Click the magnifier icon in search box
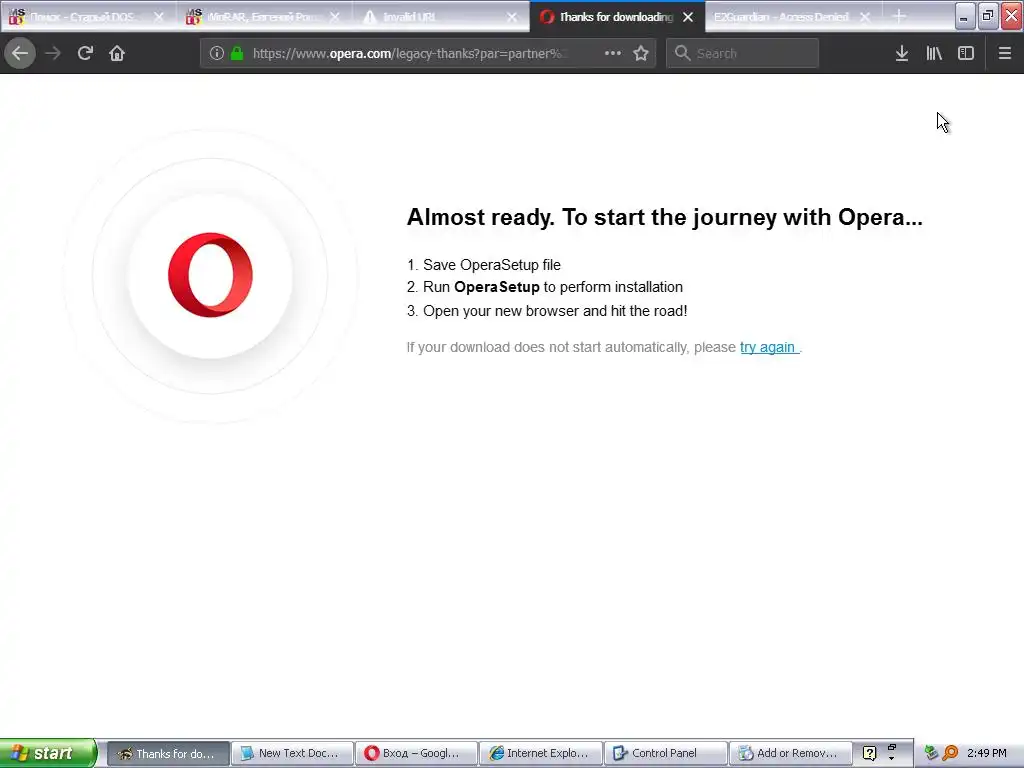 pyautogui.click(x=682, y=53)
